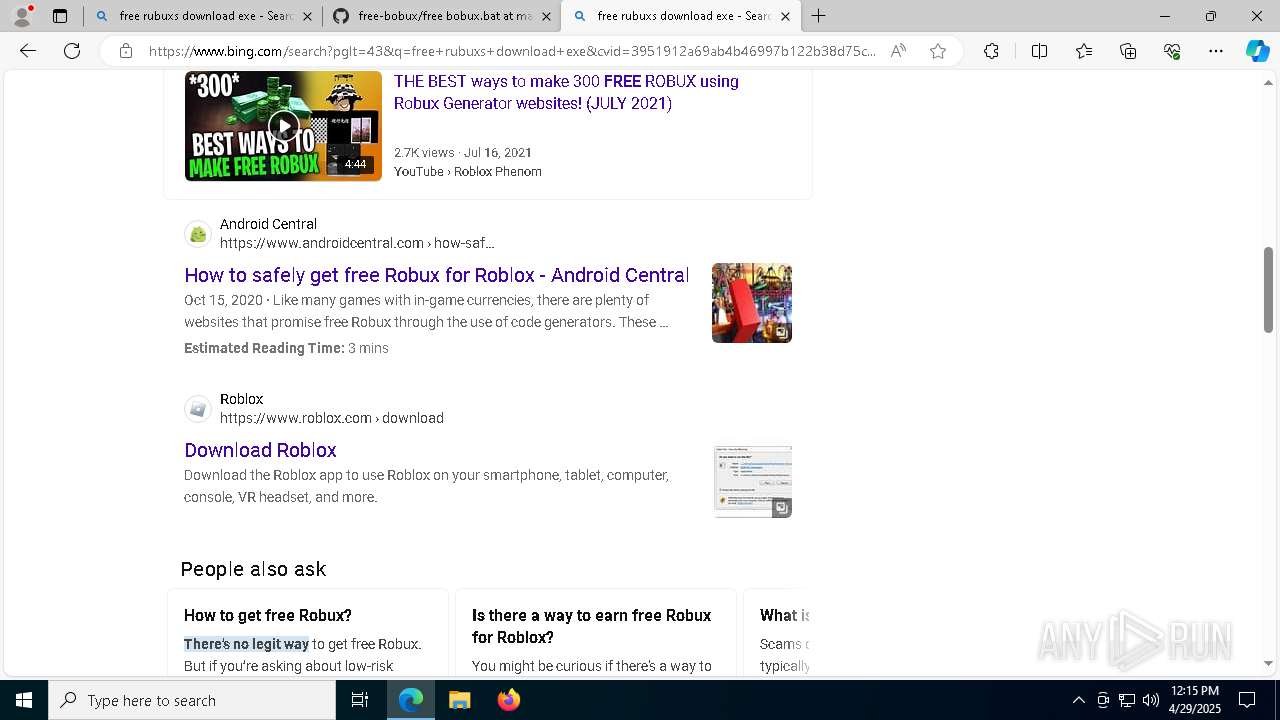
Task: Open THE BEST ways to make 300 FREE ROBUX link
Action: click(566, 92)
